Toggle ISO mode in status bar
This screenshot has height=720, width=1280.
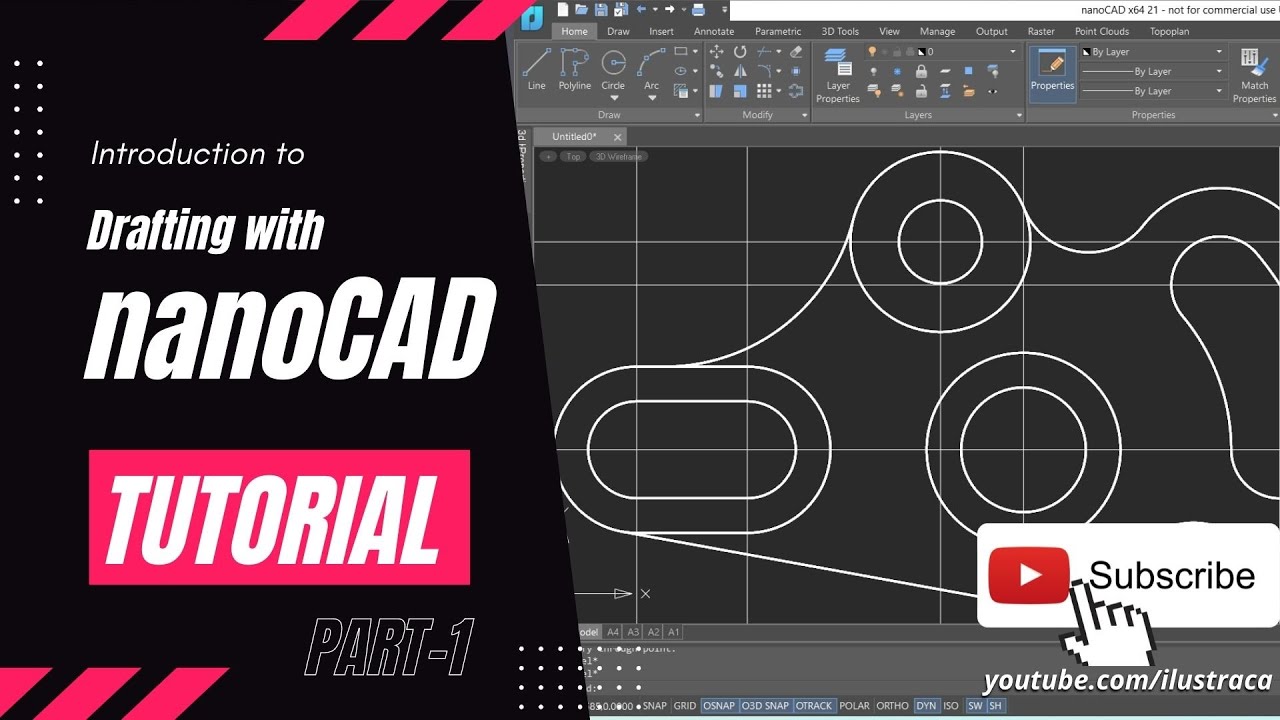951,706
